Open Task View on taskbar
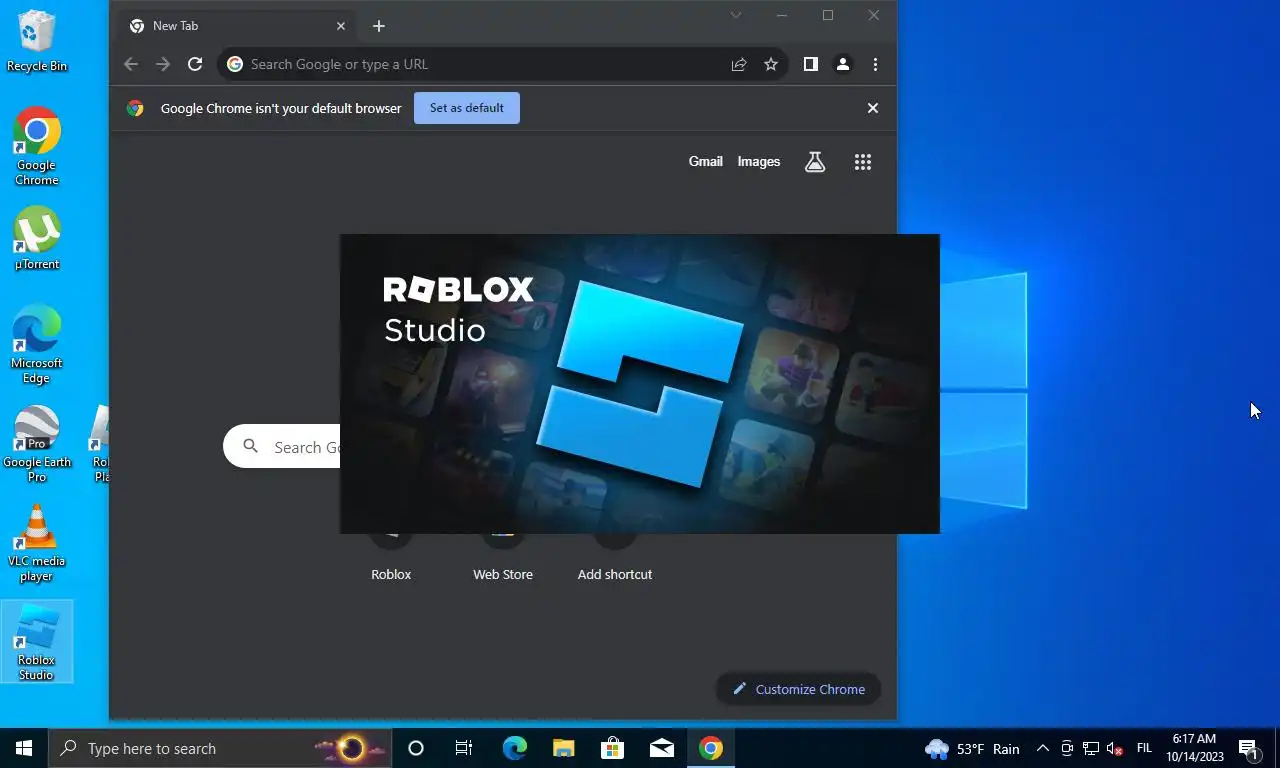Image resolution: width=1280 pixels, height=768 pixels. tap(464, 748)
